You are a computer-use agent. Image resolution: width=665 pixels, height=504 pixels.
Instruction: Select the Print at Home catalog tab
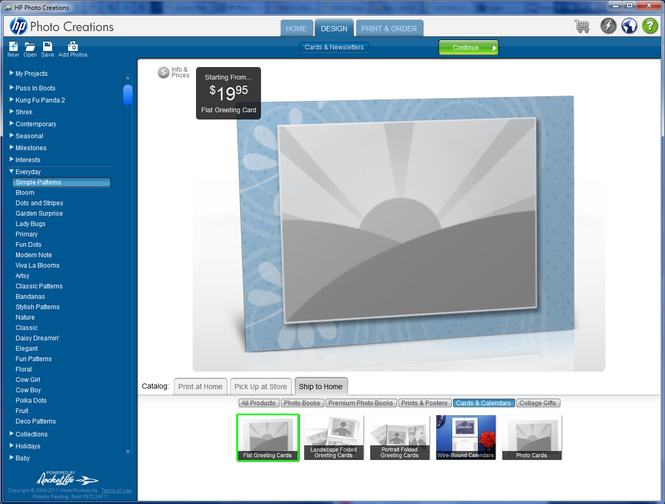click(200, 386)
